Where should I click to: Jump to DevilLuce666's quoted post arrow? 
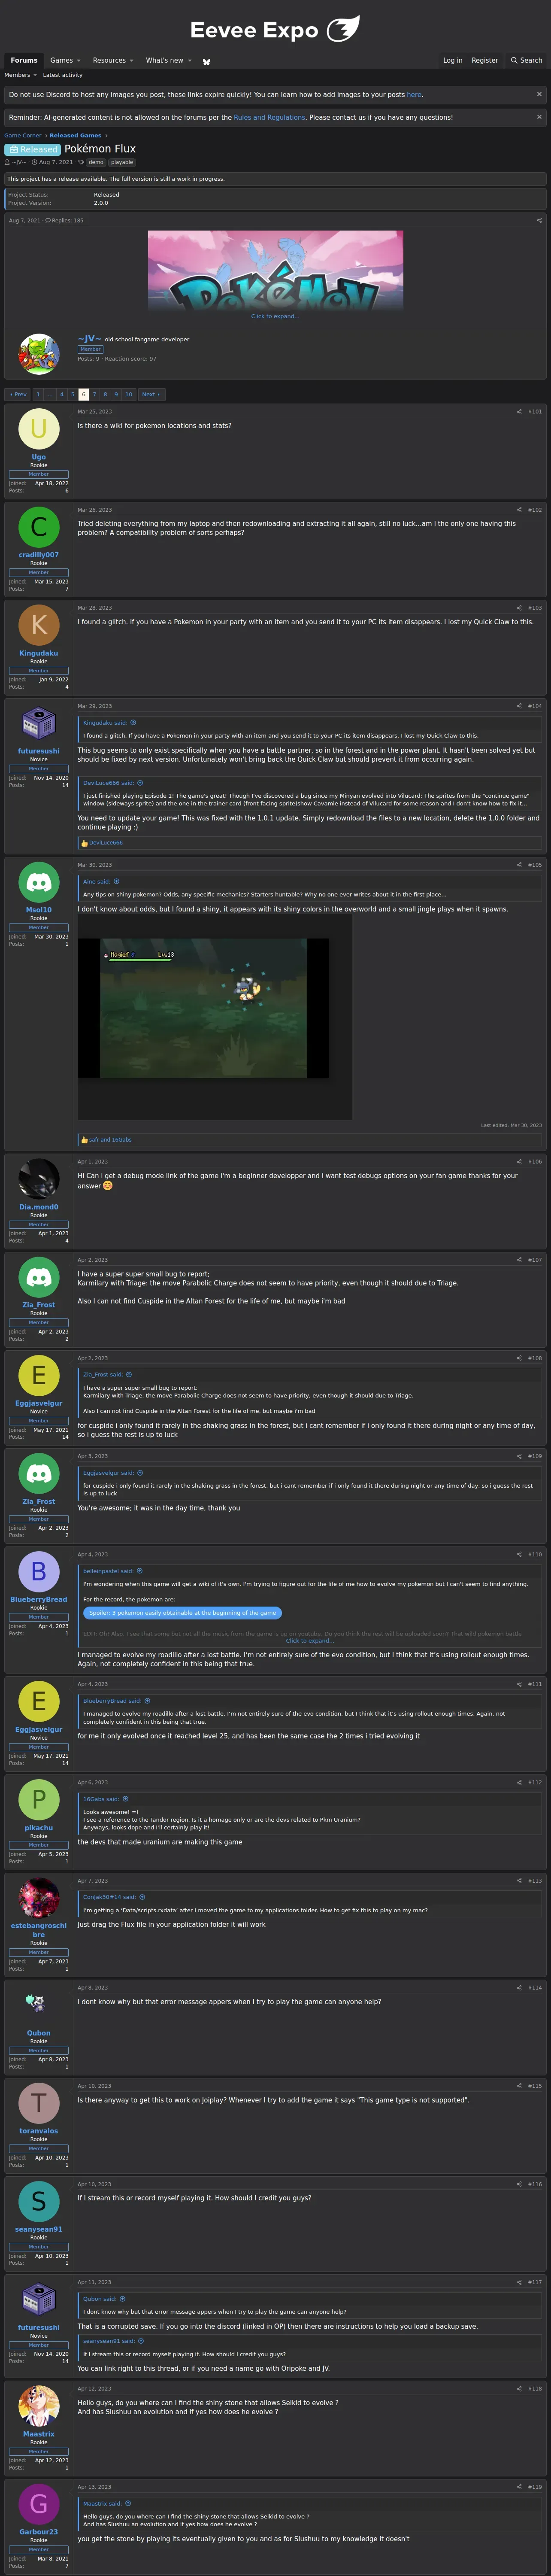click(x=140, y=783)
